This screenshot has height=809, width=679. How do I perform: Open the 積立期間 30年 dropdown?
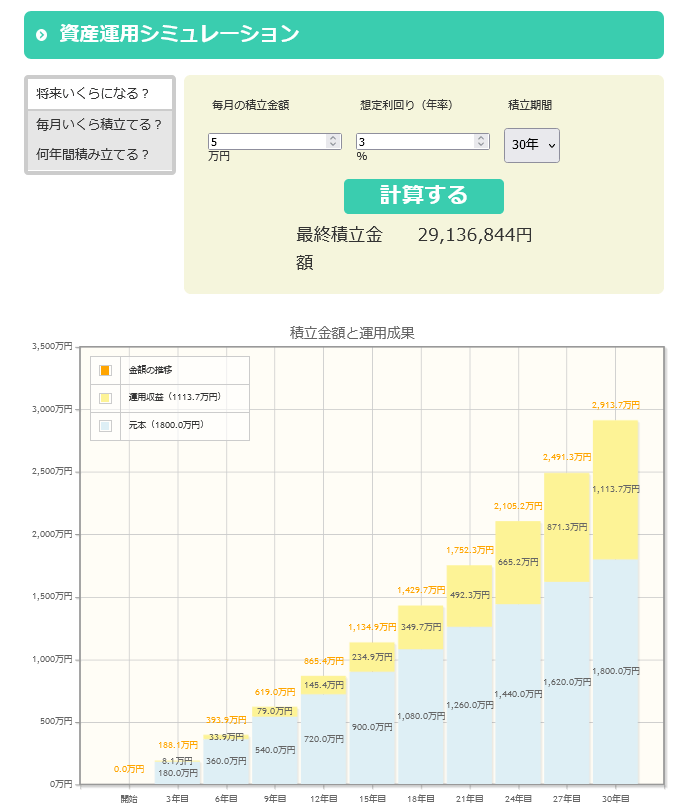tap(531, 144)
